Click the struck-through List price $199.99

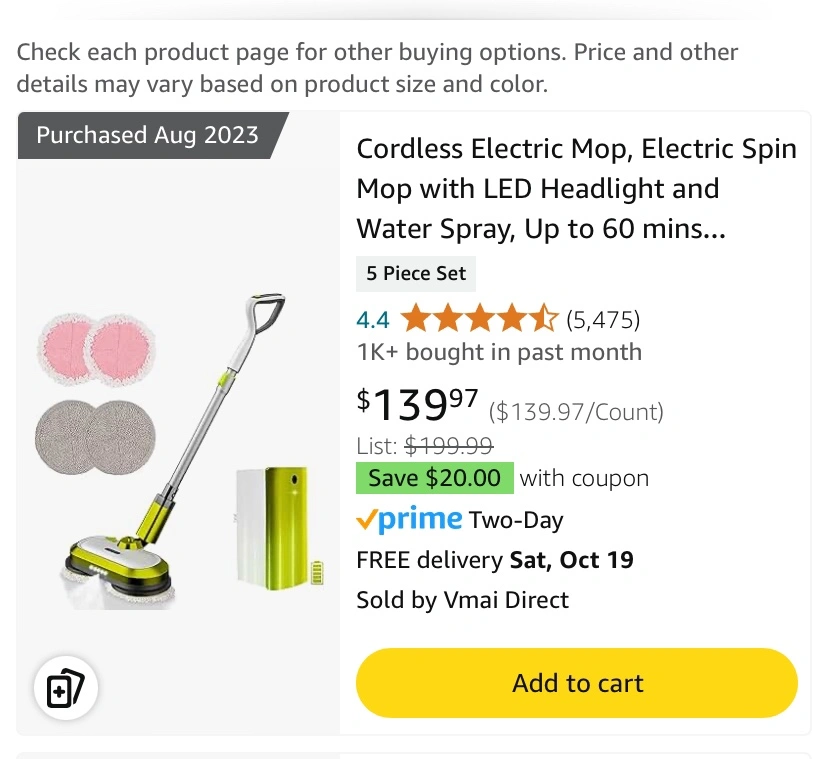click(448, 446)
